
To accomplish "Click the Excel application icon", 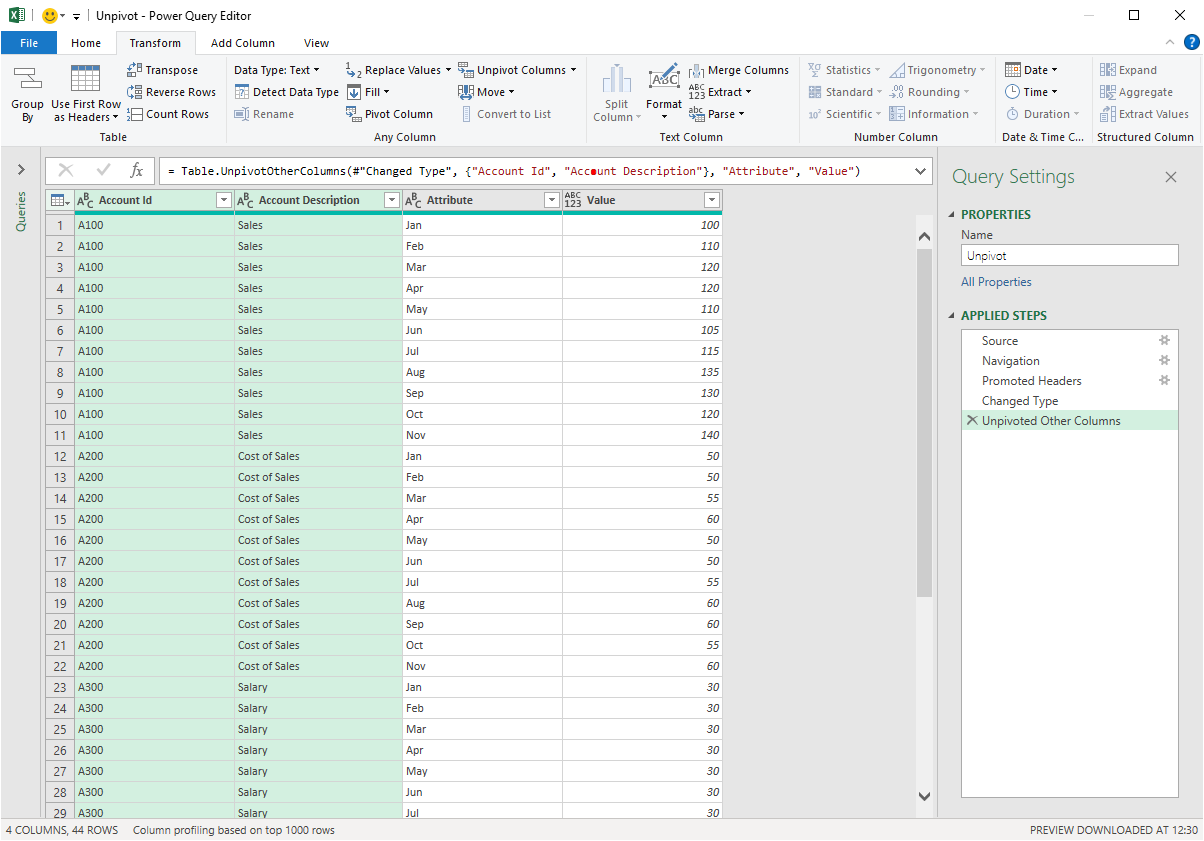I will (17, 16).
